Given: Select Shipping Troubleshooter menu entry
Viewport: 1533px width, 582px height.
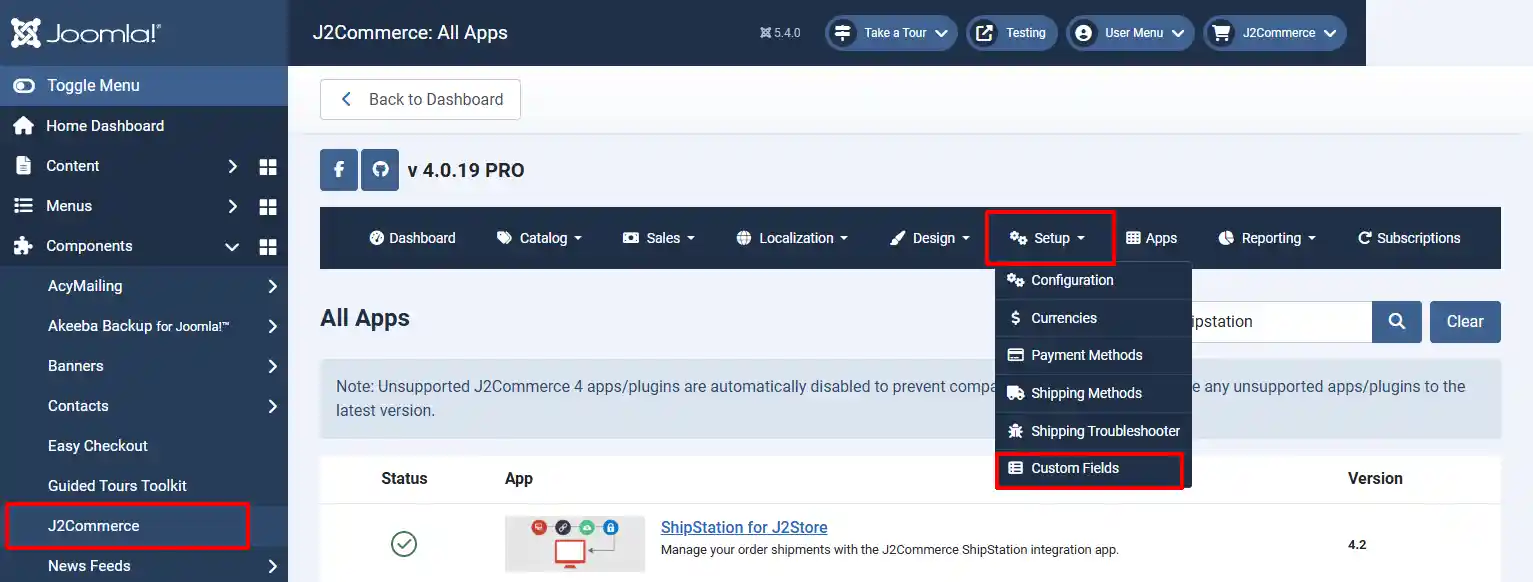Looking at the screenshot, I should point(1093,431).
